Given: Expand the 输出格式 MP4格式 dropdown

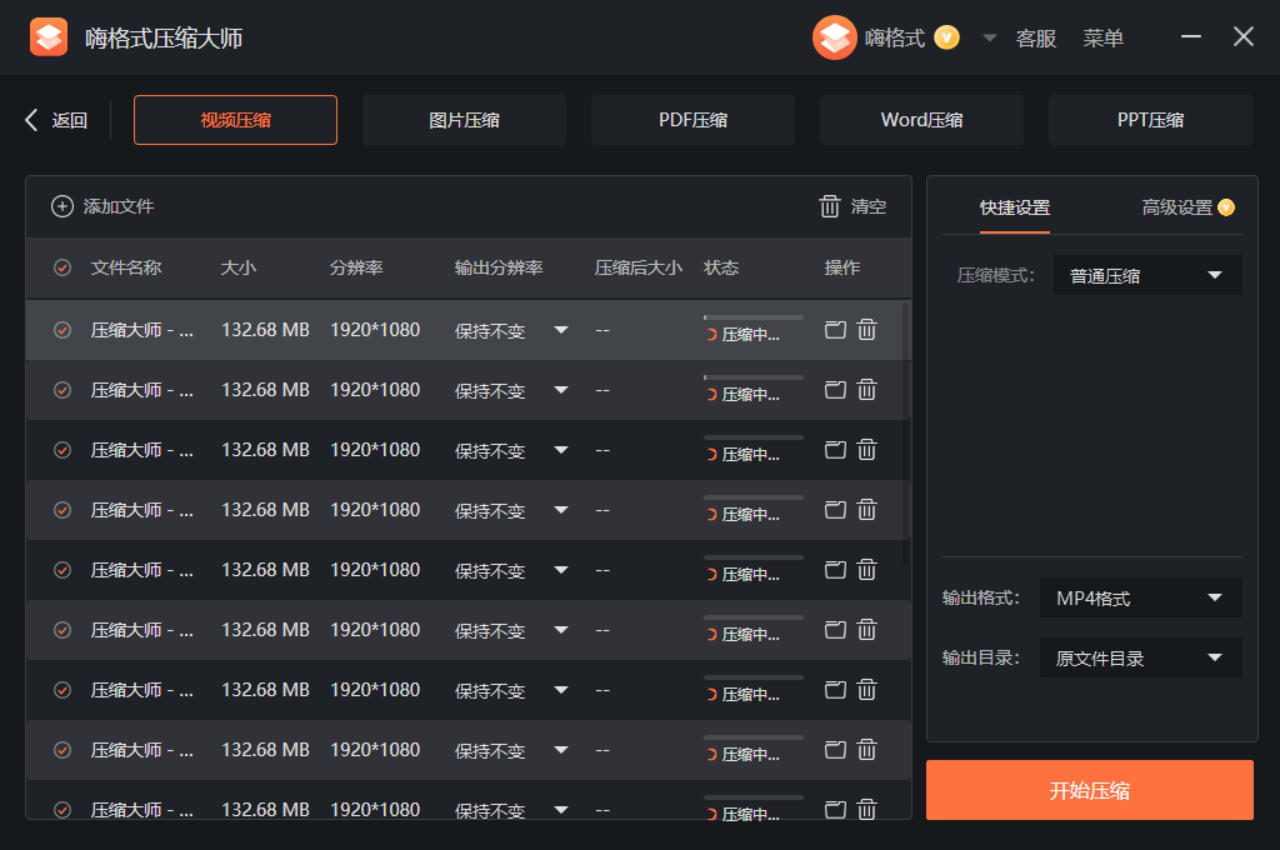Looking at the screenshot, I should [1140, 598].
